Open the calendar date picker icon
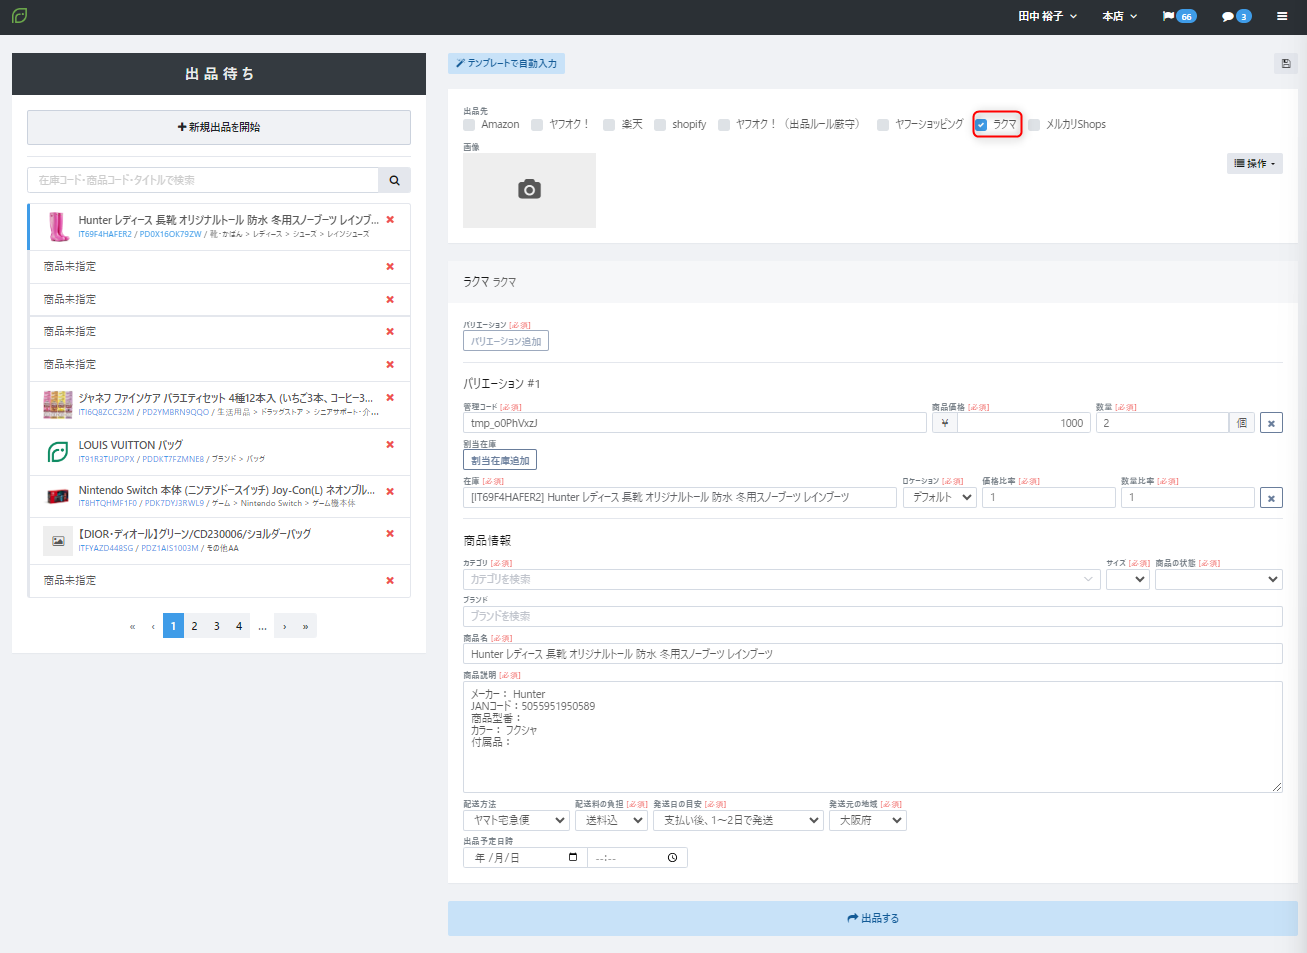Viewport: 1307px width, 953px height. [x=573, y=858]
